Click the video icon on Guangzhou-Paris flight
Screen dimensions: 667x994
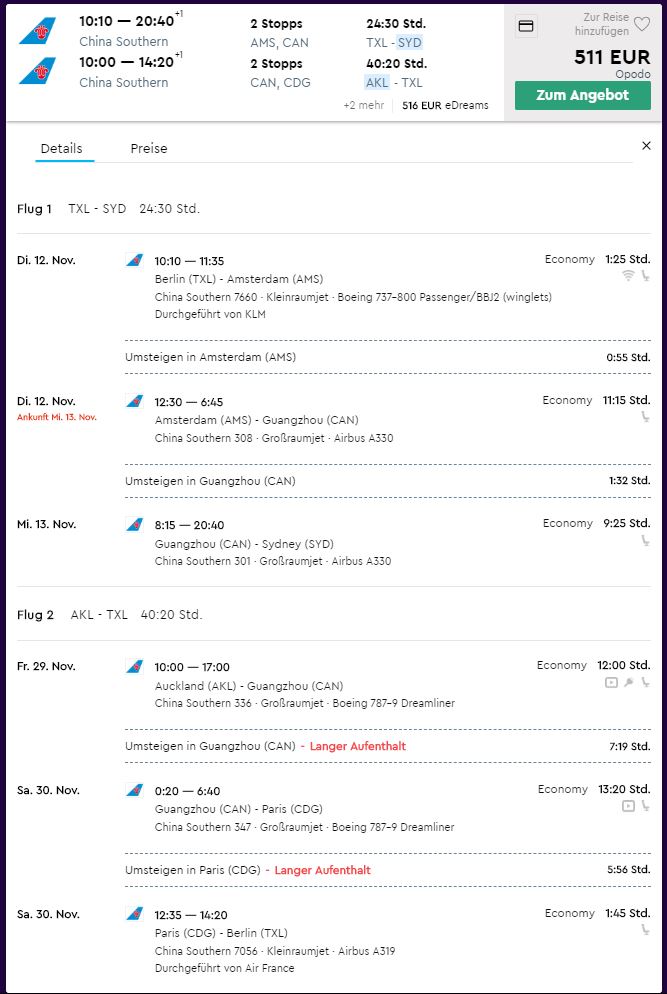coord(628,806)
